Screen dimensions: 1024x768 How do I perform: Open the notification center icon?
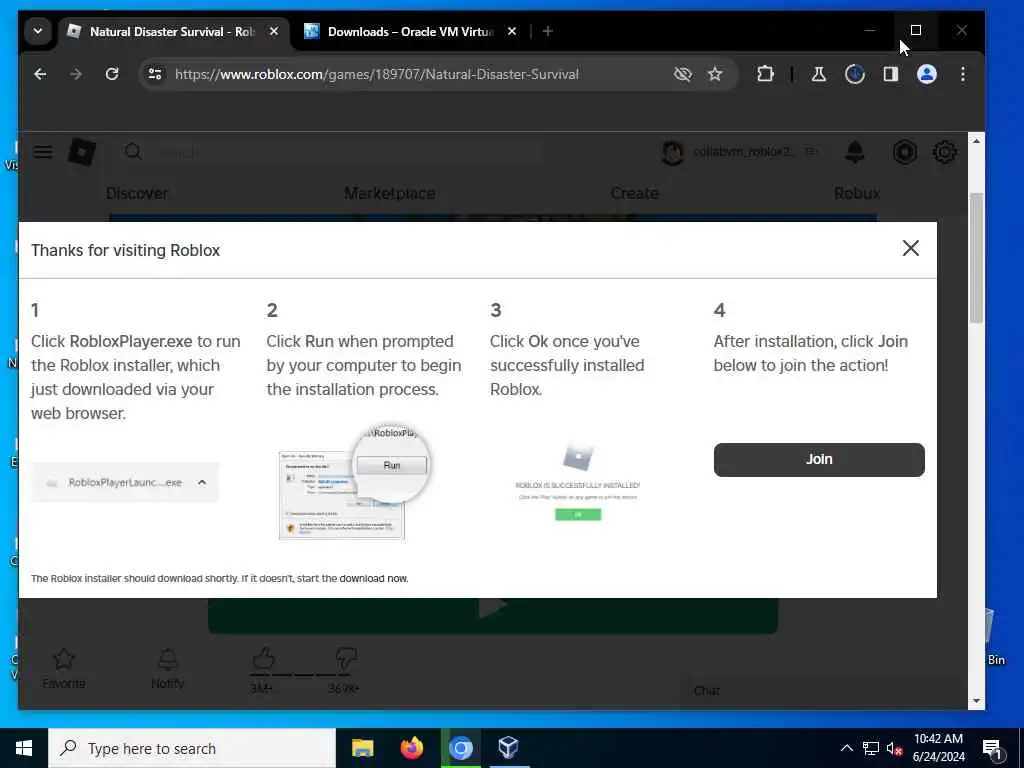pyautogui.click(x=993, y=750)
